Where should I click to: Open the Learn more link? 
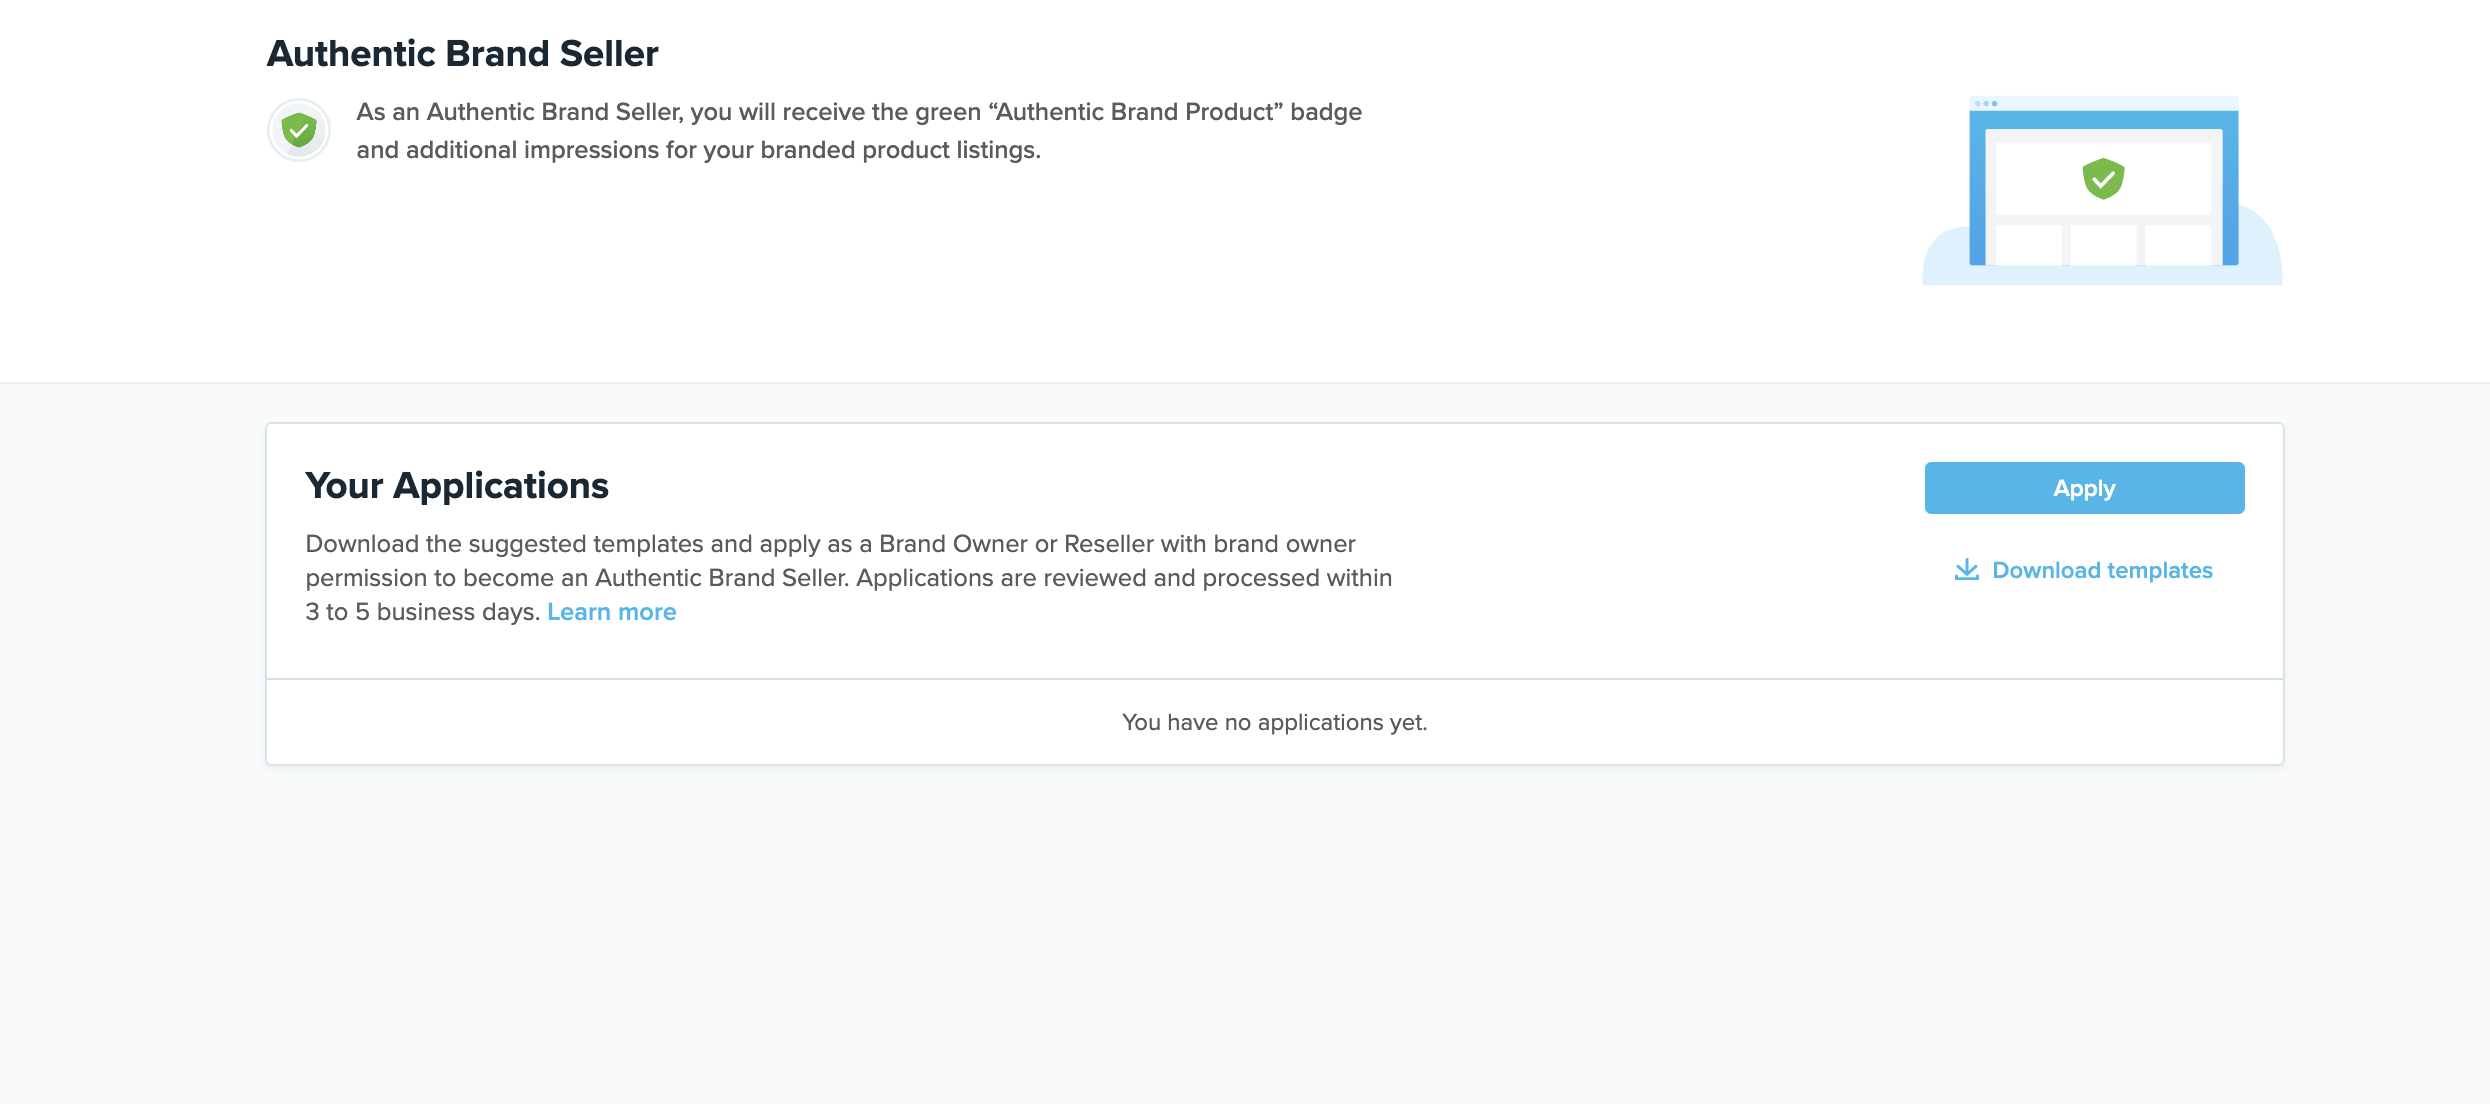(611, 611)
